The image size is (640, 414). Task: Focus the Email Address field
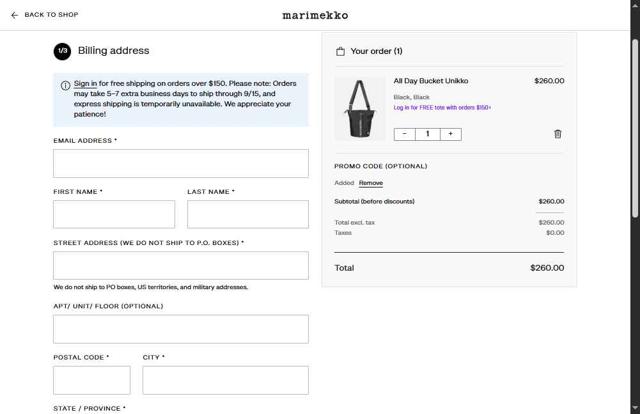181,163
